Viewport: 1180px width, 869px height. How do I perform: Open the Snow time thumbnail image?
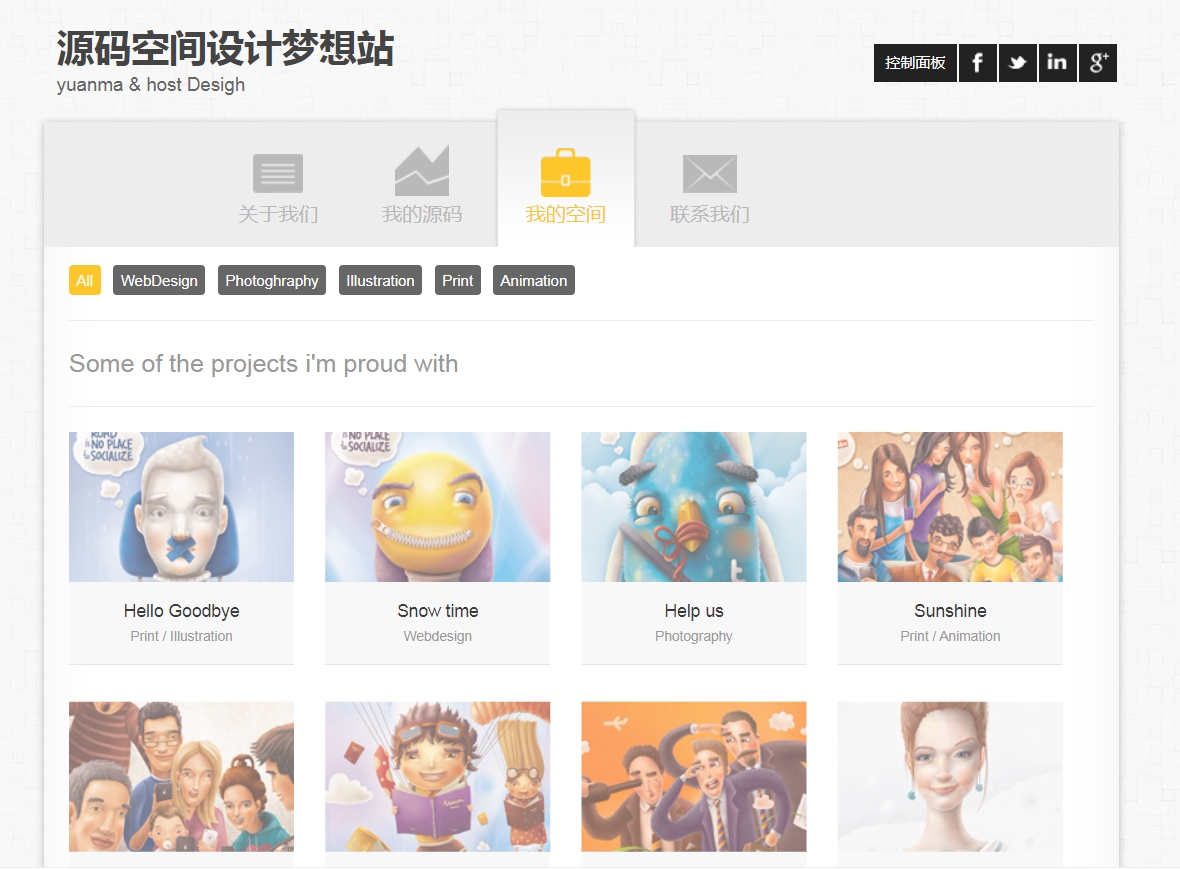tap(437, 506)
